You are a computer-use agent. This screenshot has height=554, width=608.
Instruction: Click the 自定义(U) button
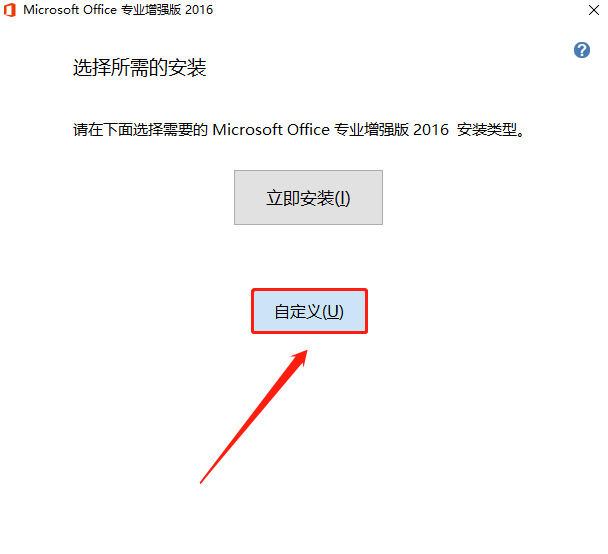[309, 311]
